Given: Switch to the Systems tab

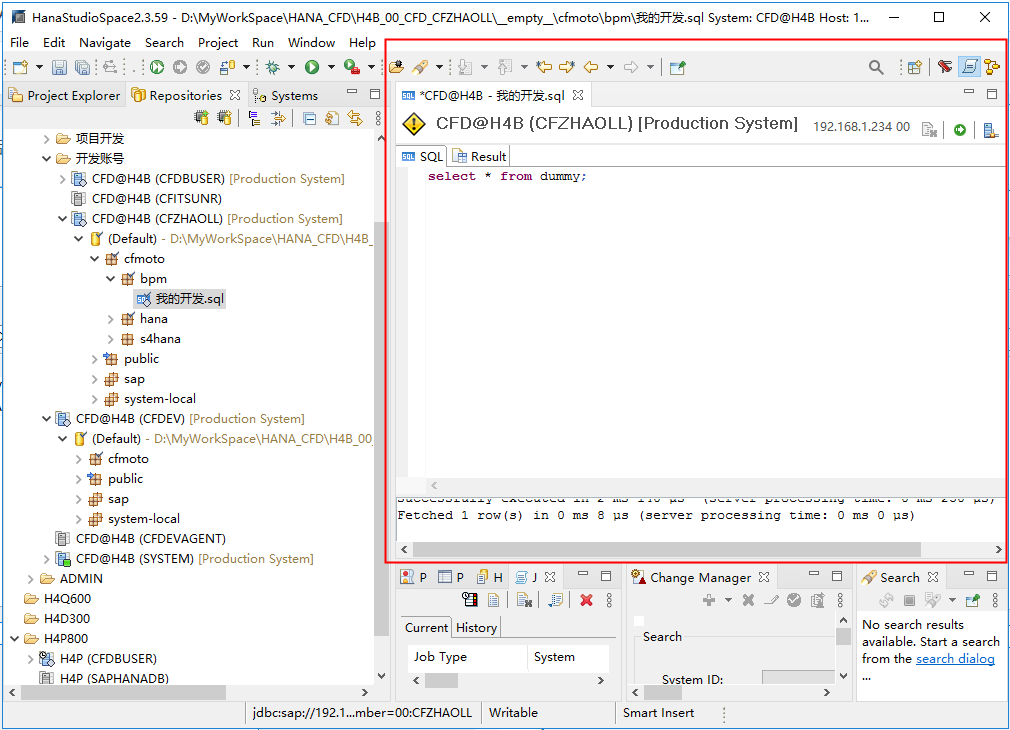Looking at the screenshot, I should click(x=286, y=95).
